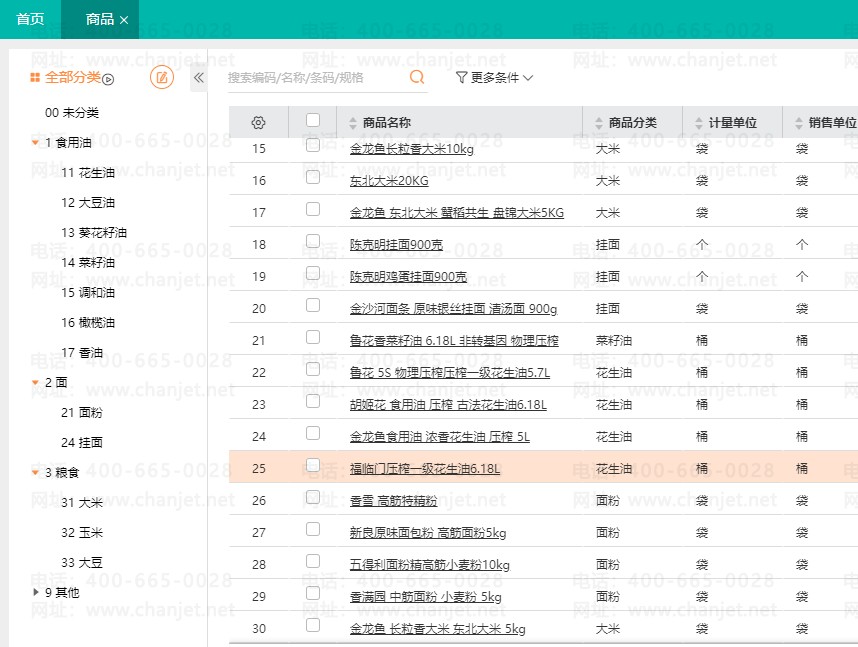This screenshot has width=858, height=647.
Task: Collapse the 1 食用油 category
Action: (x=36, y=143)
